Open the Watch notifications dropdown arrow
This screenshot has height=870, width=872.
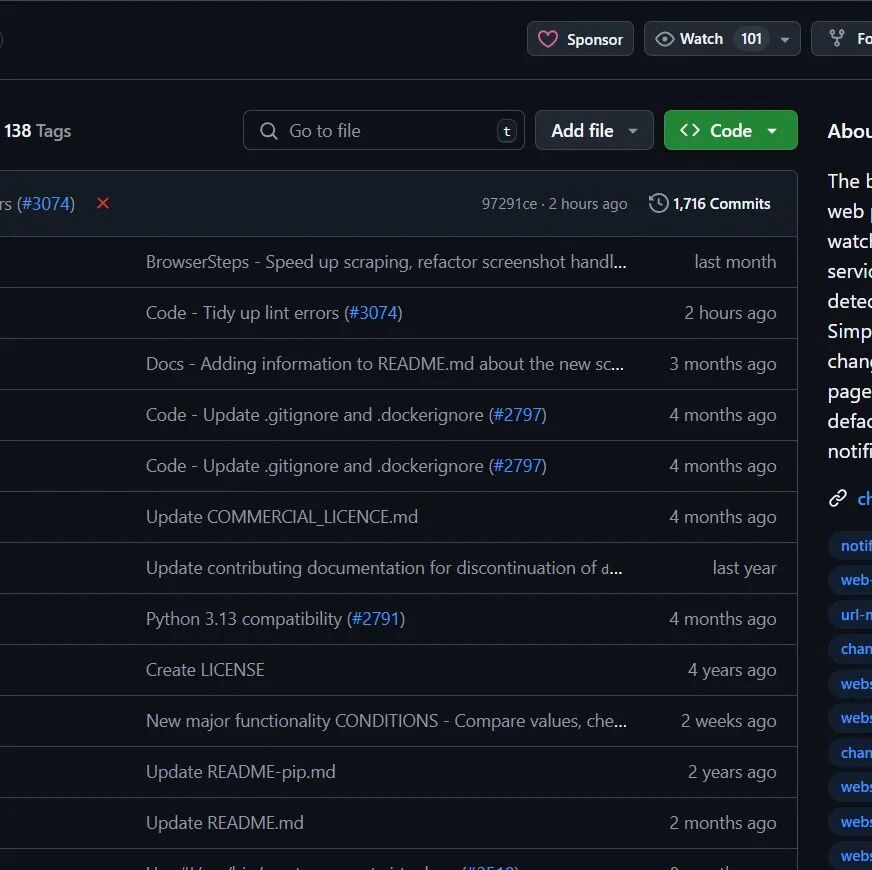[785, 39]
